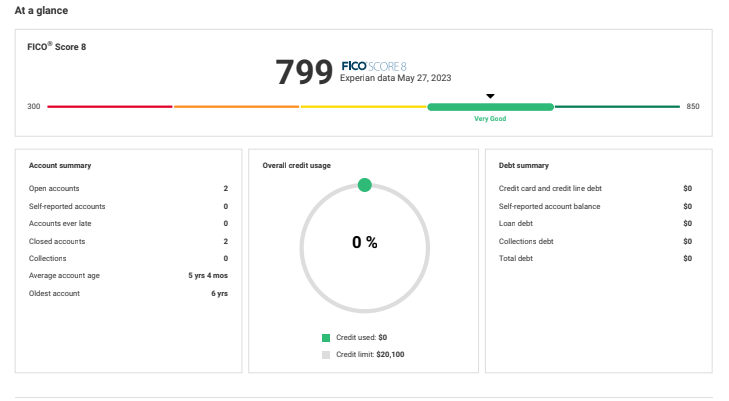The image size is (729, 401).
Task: Click the 'Credit limit: $20,100' text
Action: coord(370,355)
